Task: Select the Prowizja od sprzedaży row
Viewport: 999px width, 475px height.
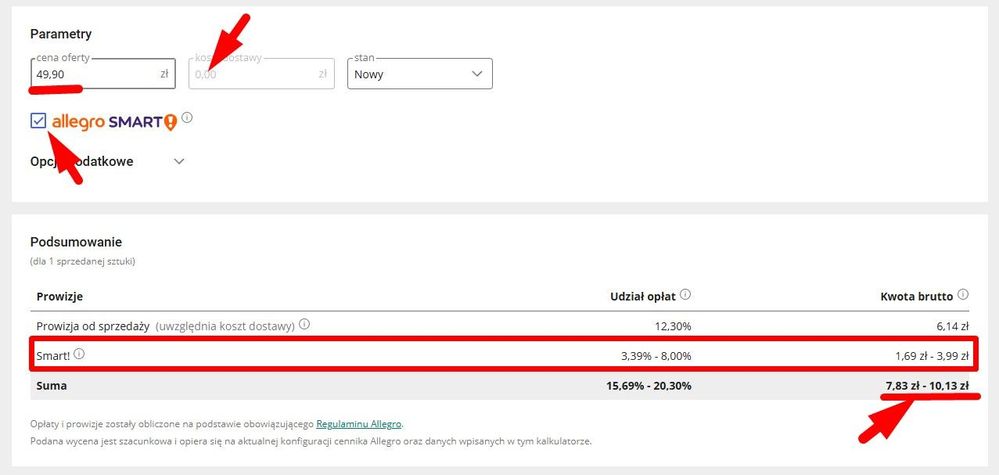Action: [x=500, y=325]
